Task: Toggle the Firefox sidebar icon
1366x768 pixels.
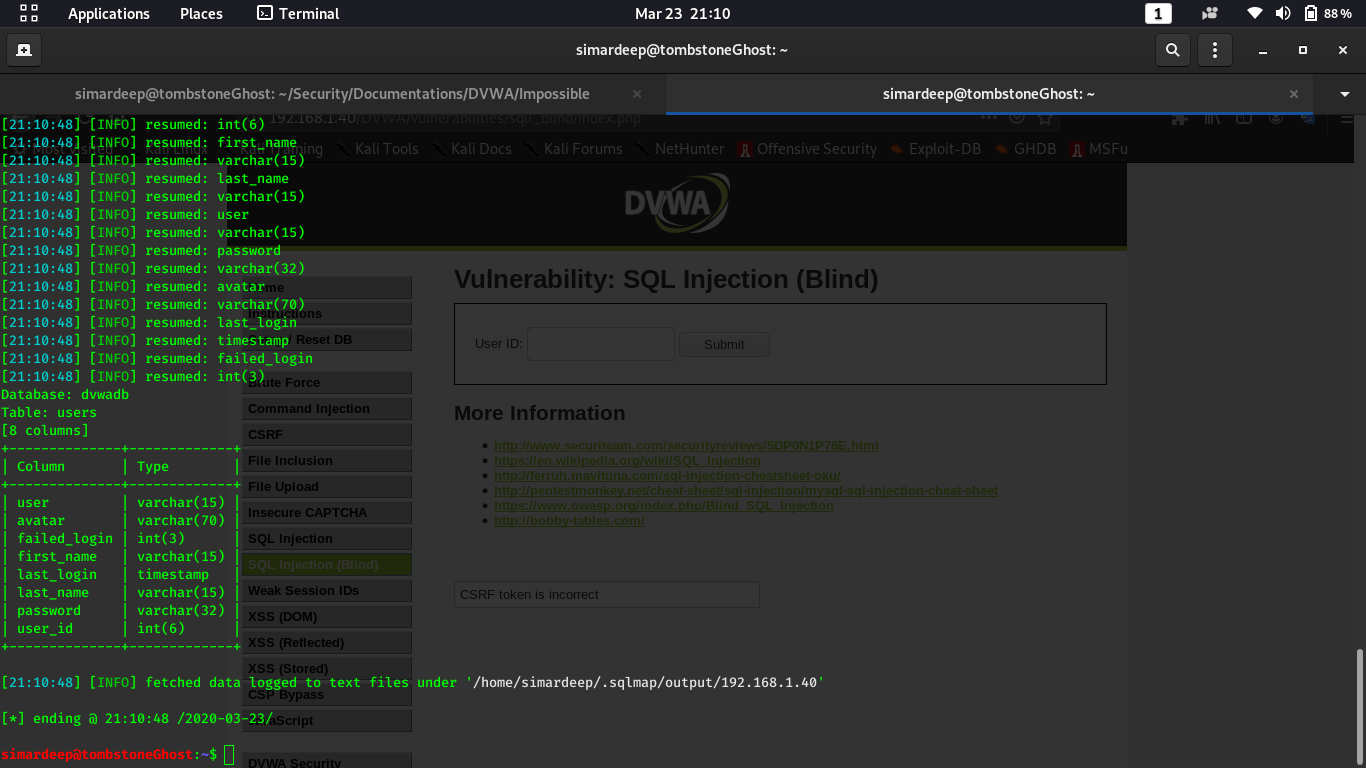Action: tap(1243, 119)
